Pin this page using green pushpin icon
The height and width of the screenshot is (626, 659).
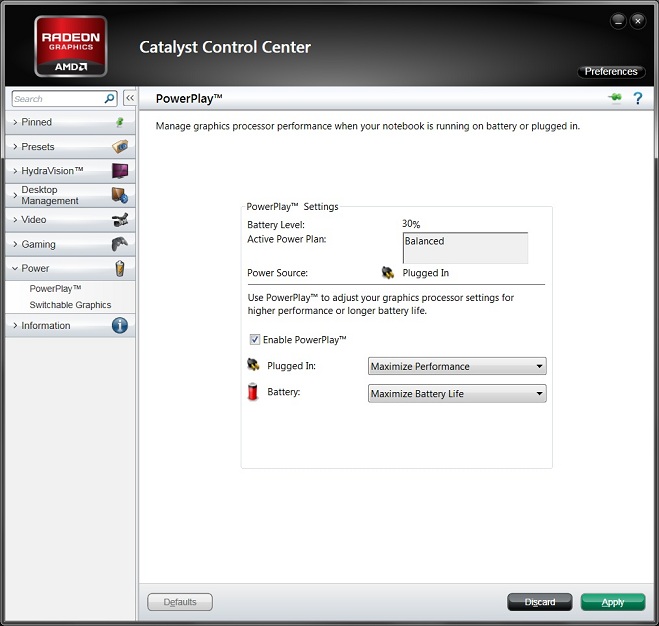[614, 98]
